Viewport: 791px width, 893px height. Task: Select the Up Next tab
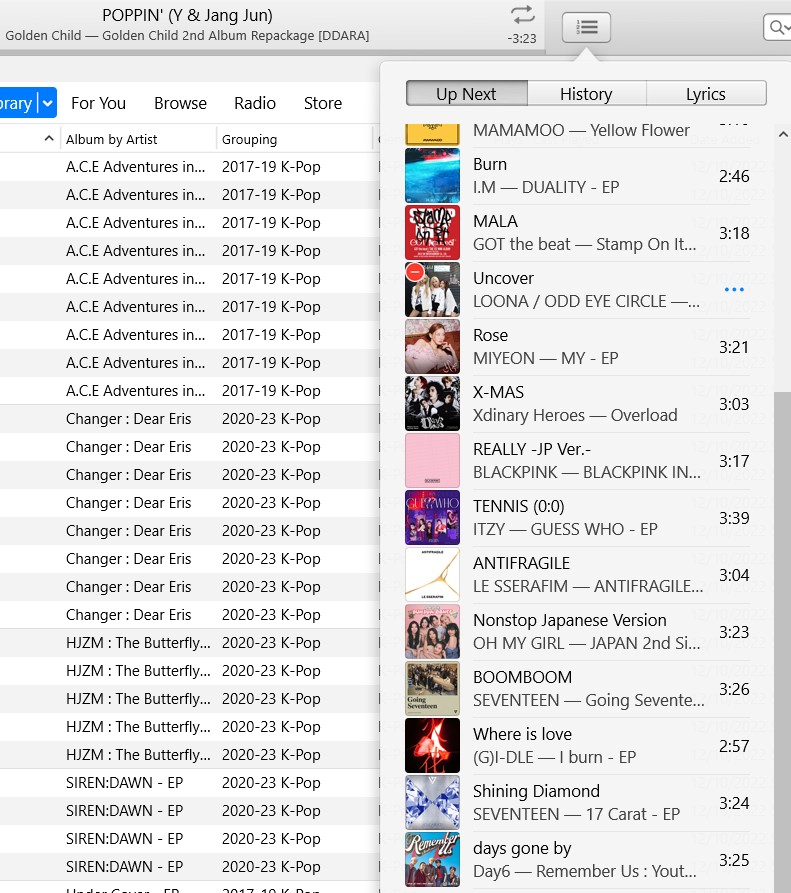(x=466, y=93)
